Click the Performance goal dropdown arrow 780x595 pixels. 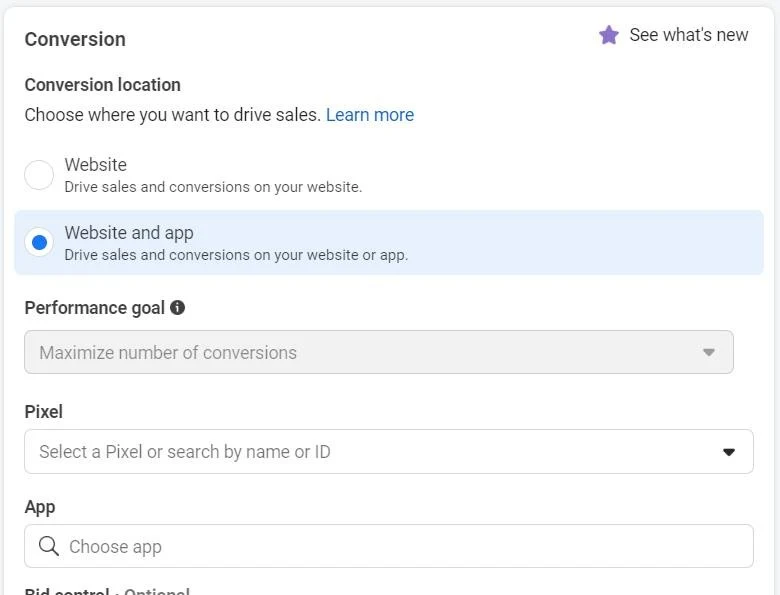708,352
